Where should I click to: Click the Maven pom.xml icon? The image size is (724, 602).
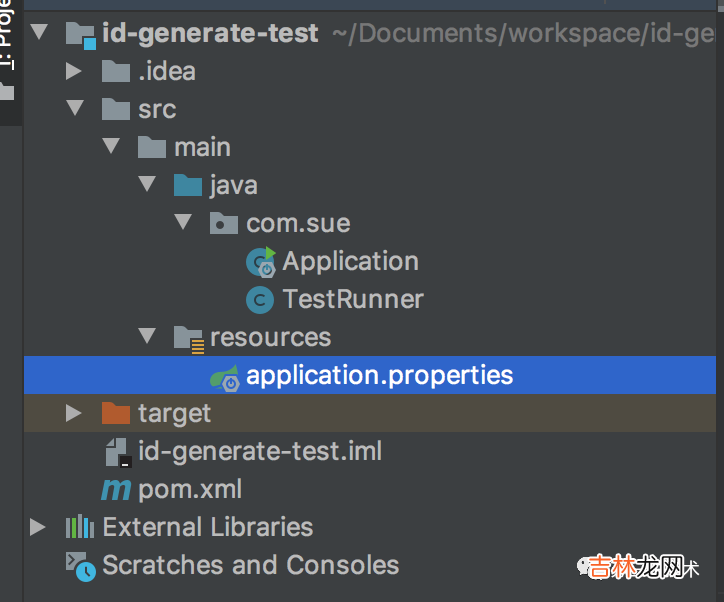pos(116,490)
